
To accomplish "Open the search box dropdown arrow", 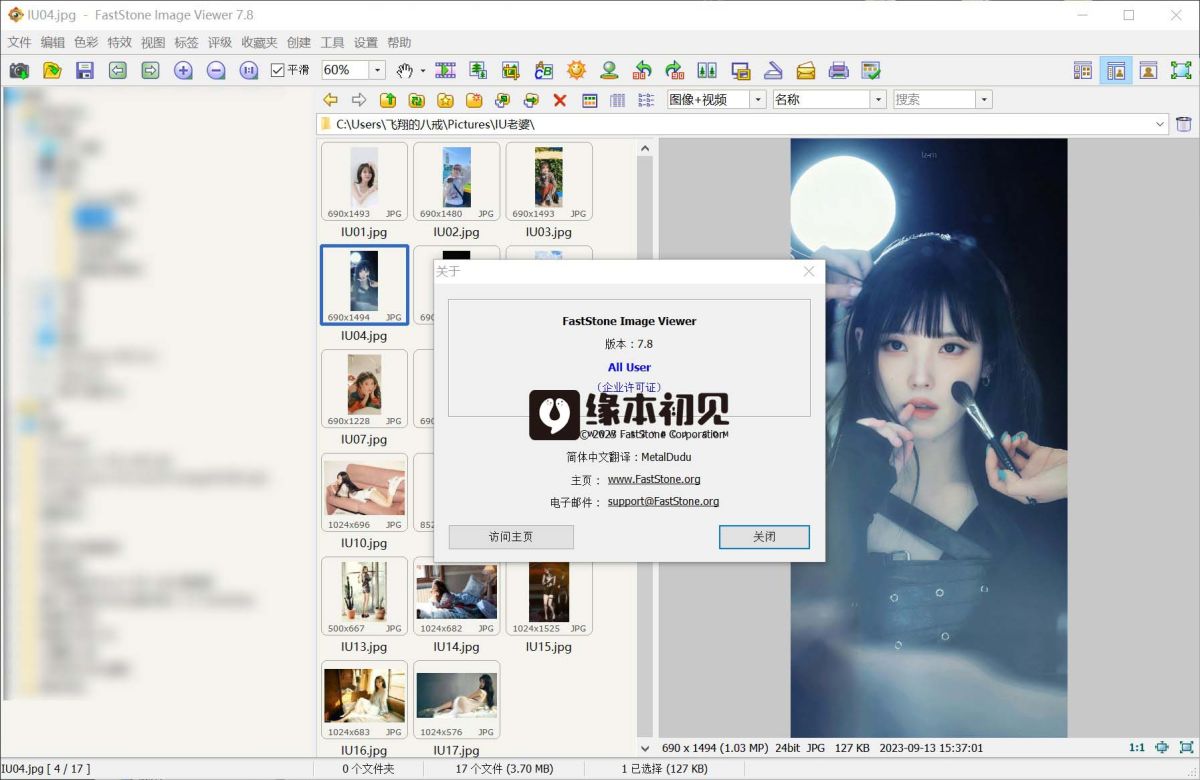I will point(984,100).
